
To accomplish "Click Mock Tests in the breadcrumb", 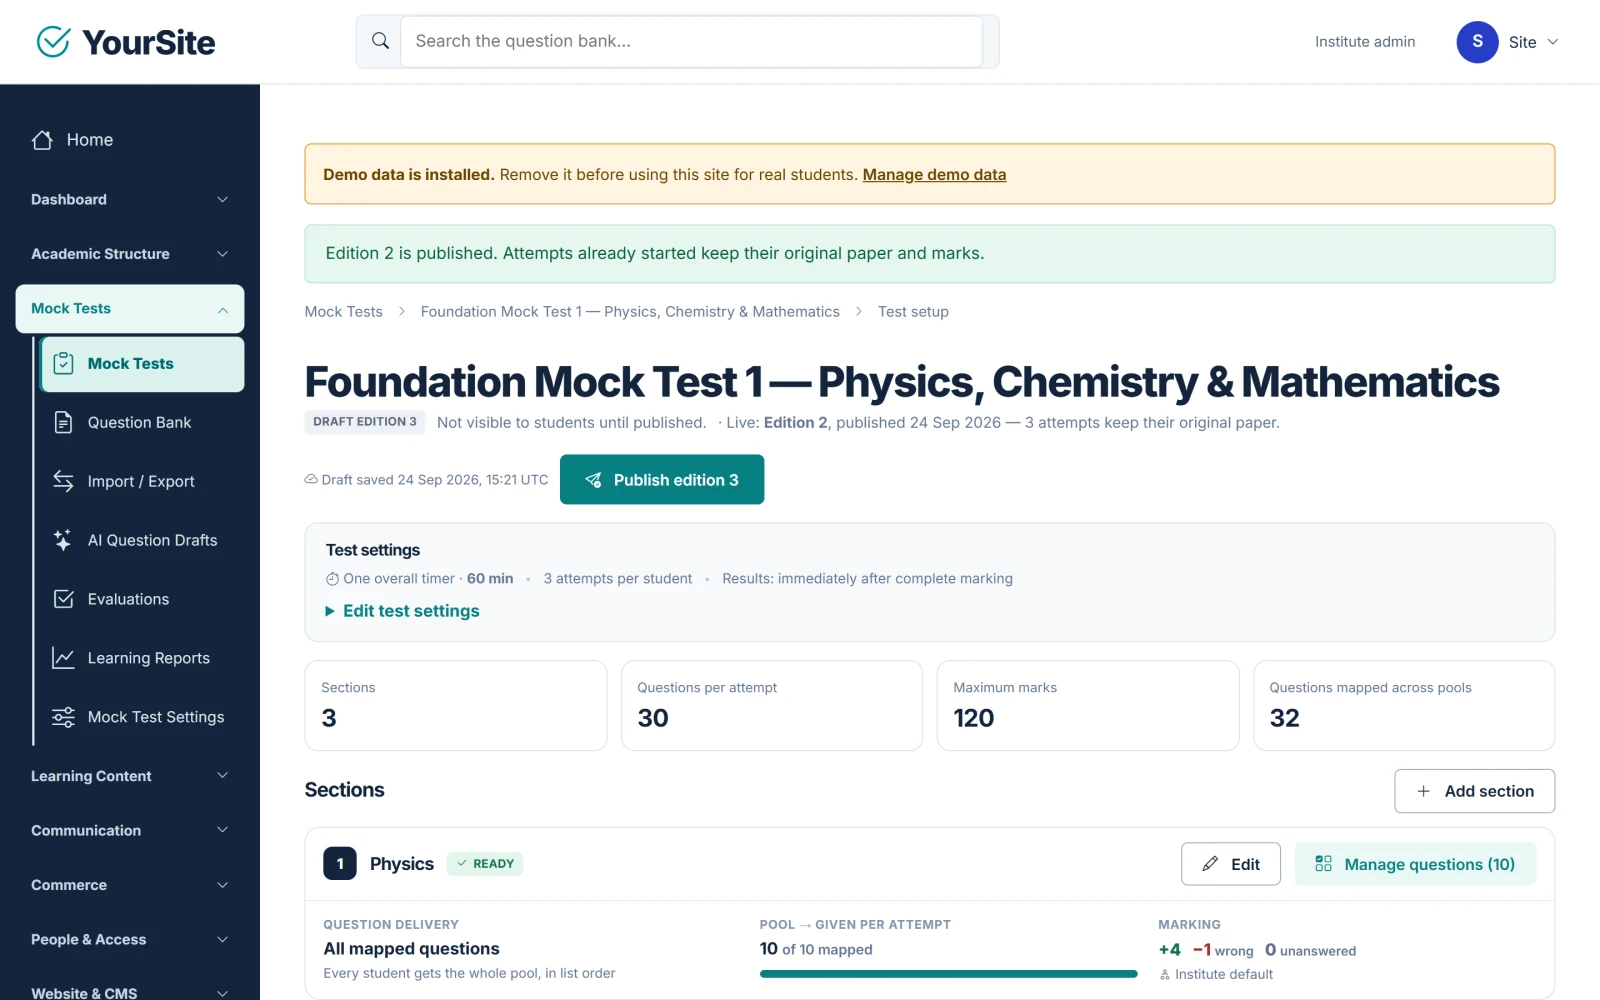I will 343,312.
